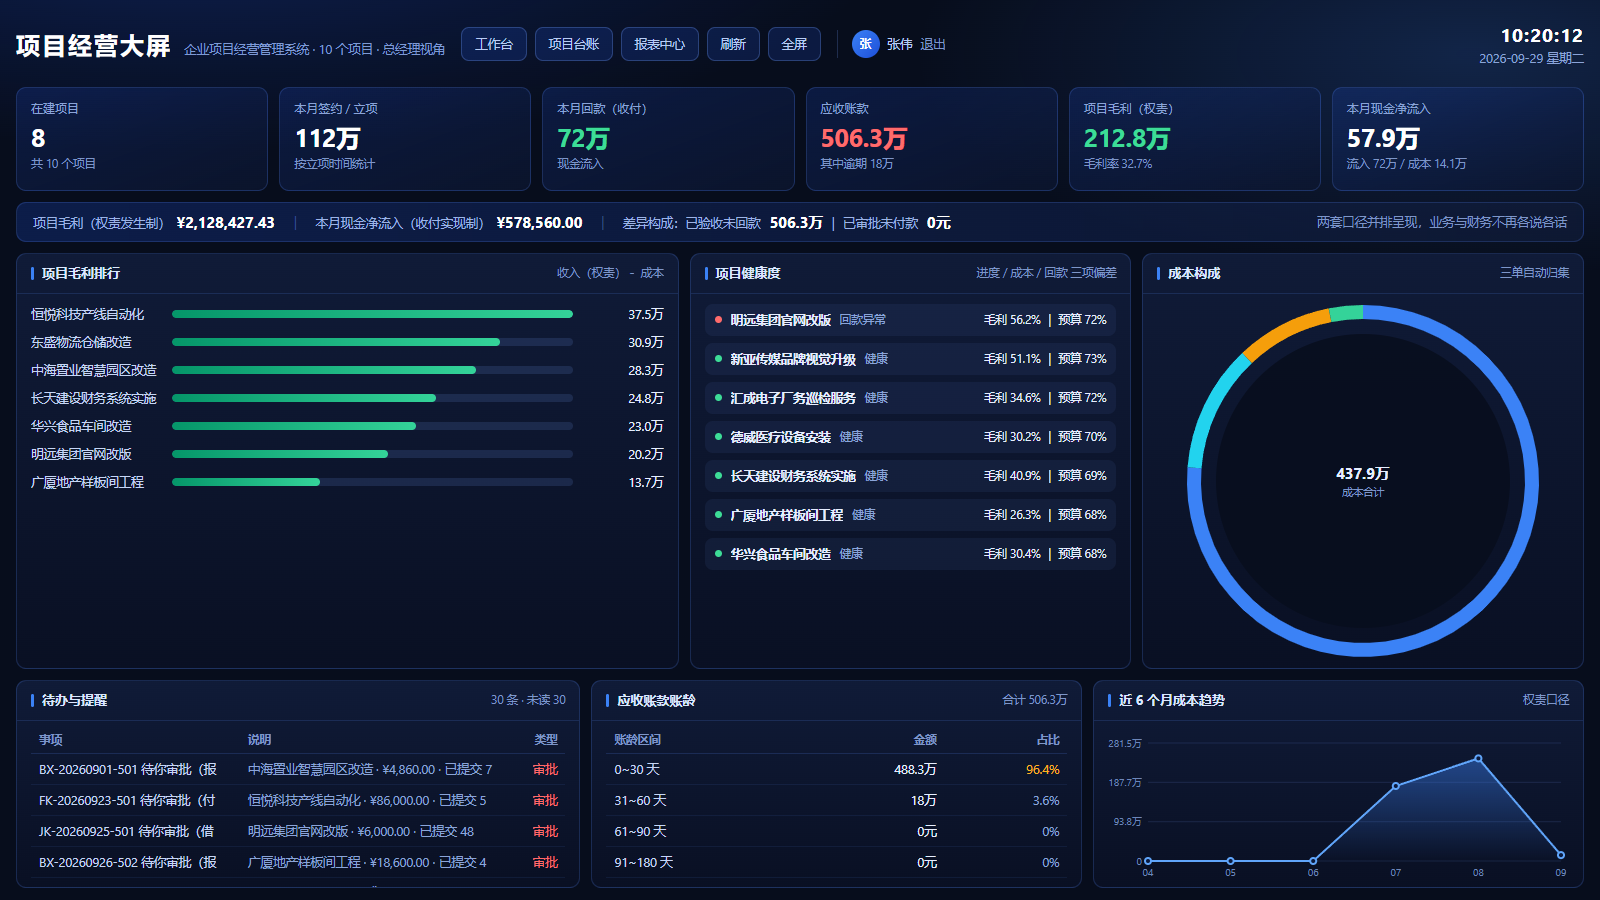Click the 96.4% ratio value
This screenshot has height=900, width=1600.
coord(1042,769)
